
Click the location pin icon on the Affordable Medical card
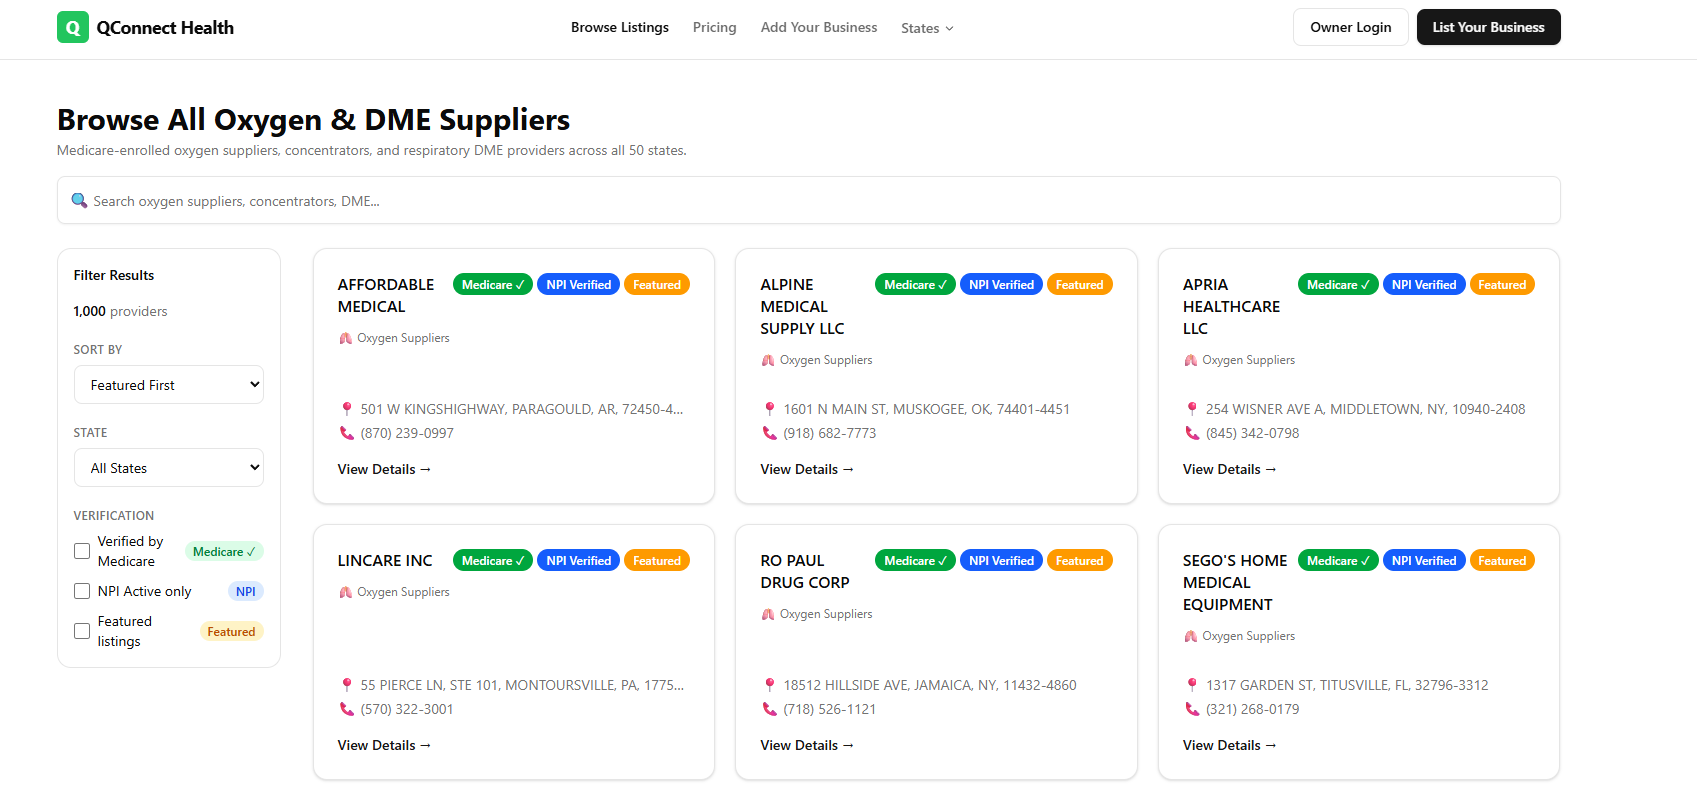346,409
